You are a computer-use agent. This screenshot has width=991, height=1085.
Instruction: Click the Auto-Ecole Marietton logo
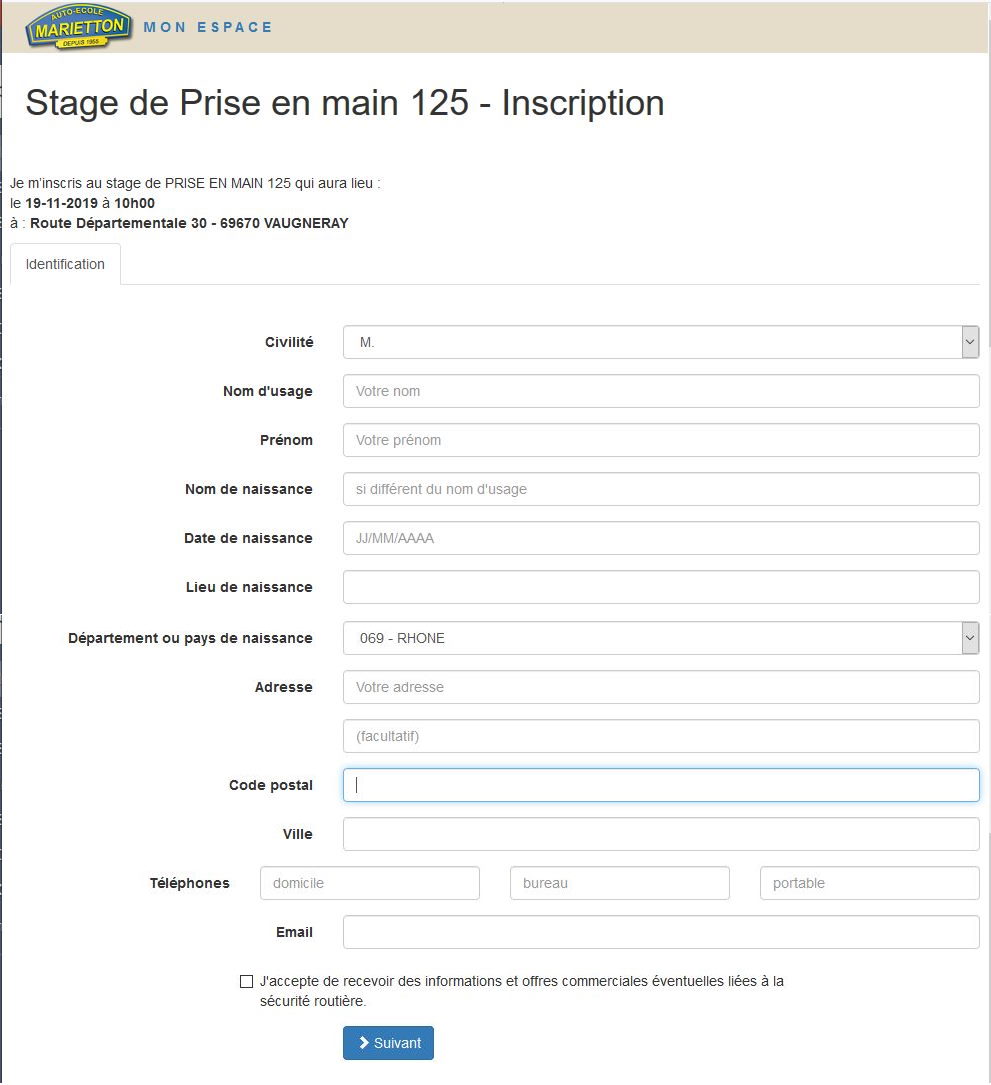pos(80,27)
